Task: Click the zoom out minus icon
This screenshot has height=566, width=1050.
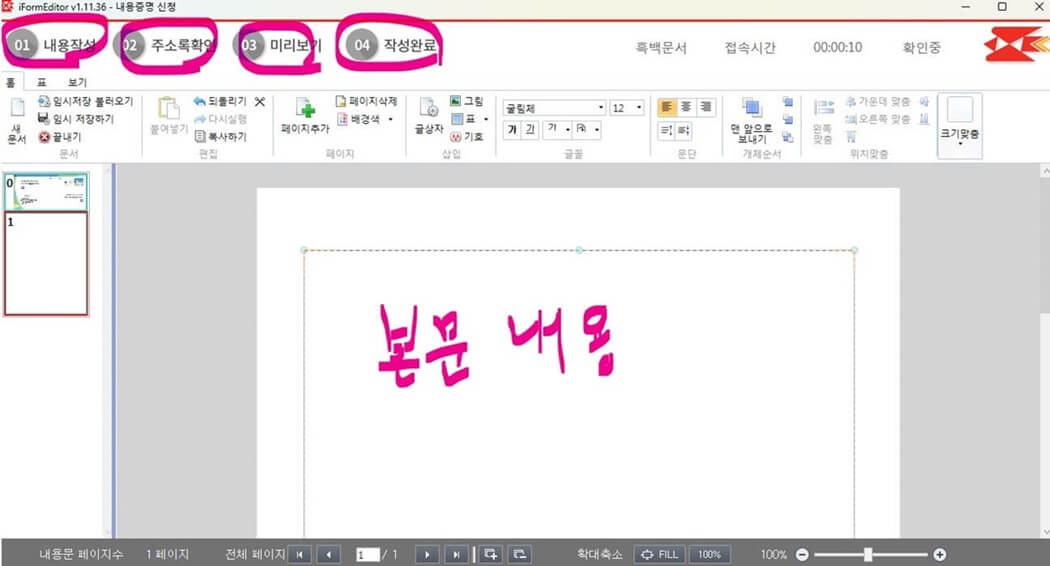Action: point(802,555)
